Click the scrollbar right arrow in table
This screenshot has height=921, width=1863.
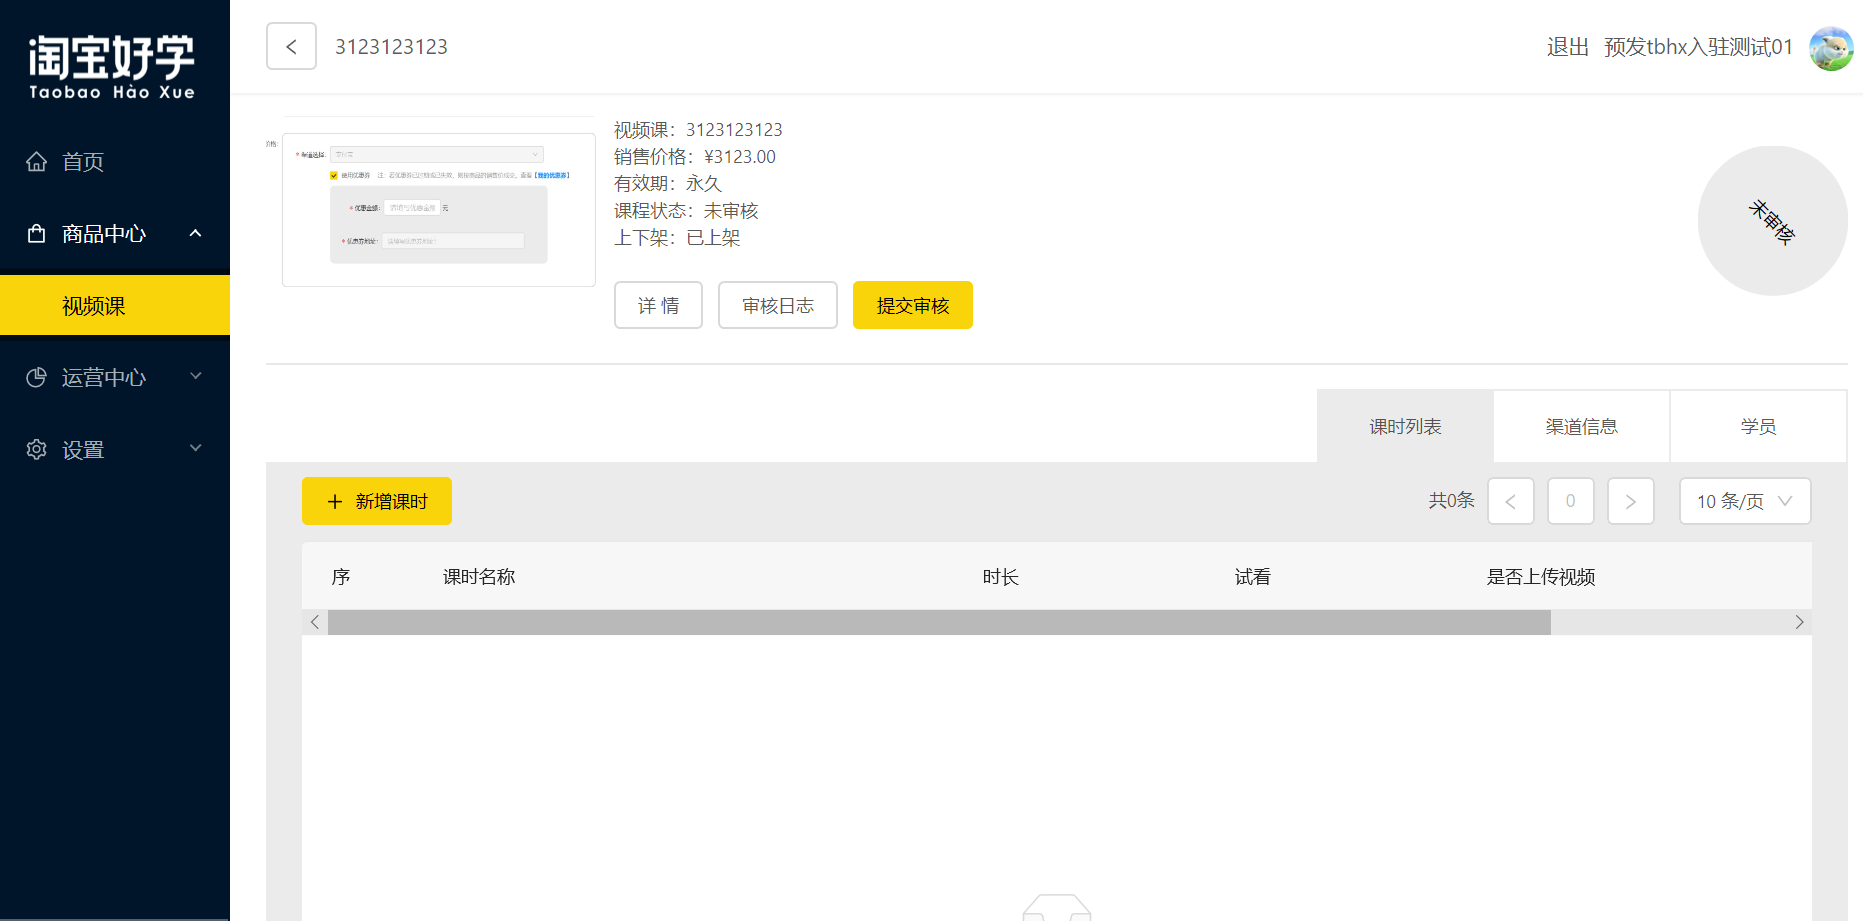(1799, 622)
